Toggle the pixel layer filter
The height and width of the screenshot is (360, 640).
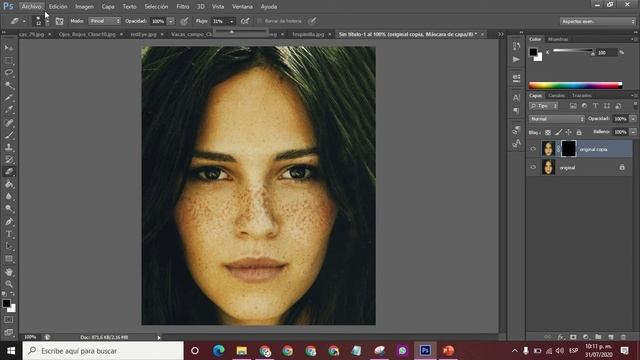click(573, 106)
